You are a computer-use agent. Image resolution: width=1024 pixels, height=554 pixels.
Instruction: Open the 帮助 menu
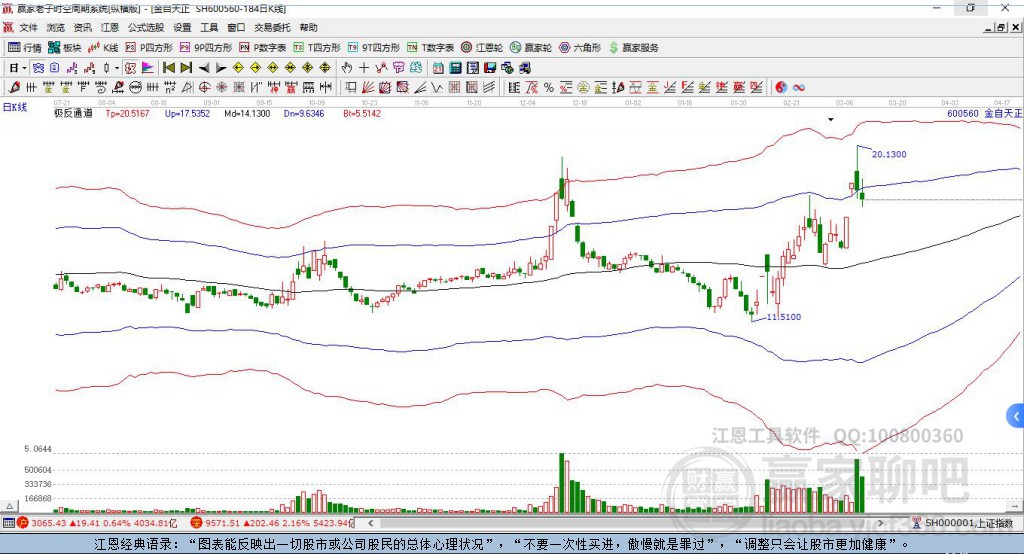308,27
